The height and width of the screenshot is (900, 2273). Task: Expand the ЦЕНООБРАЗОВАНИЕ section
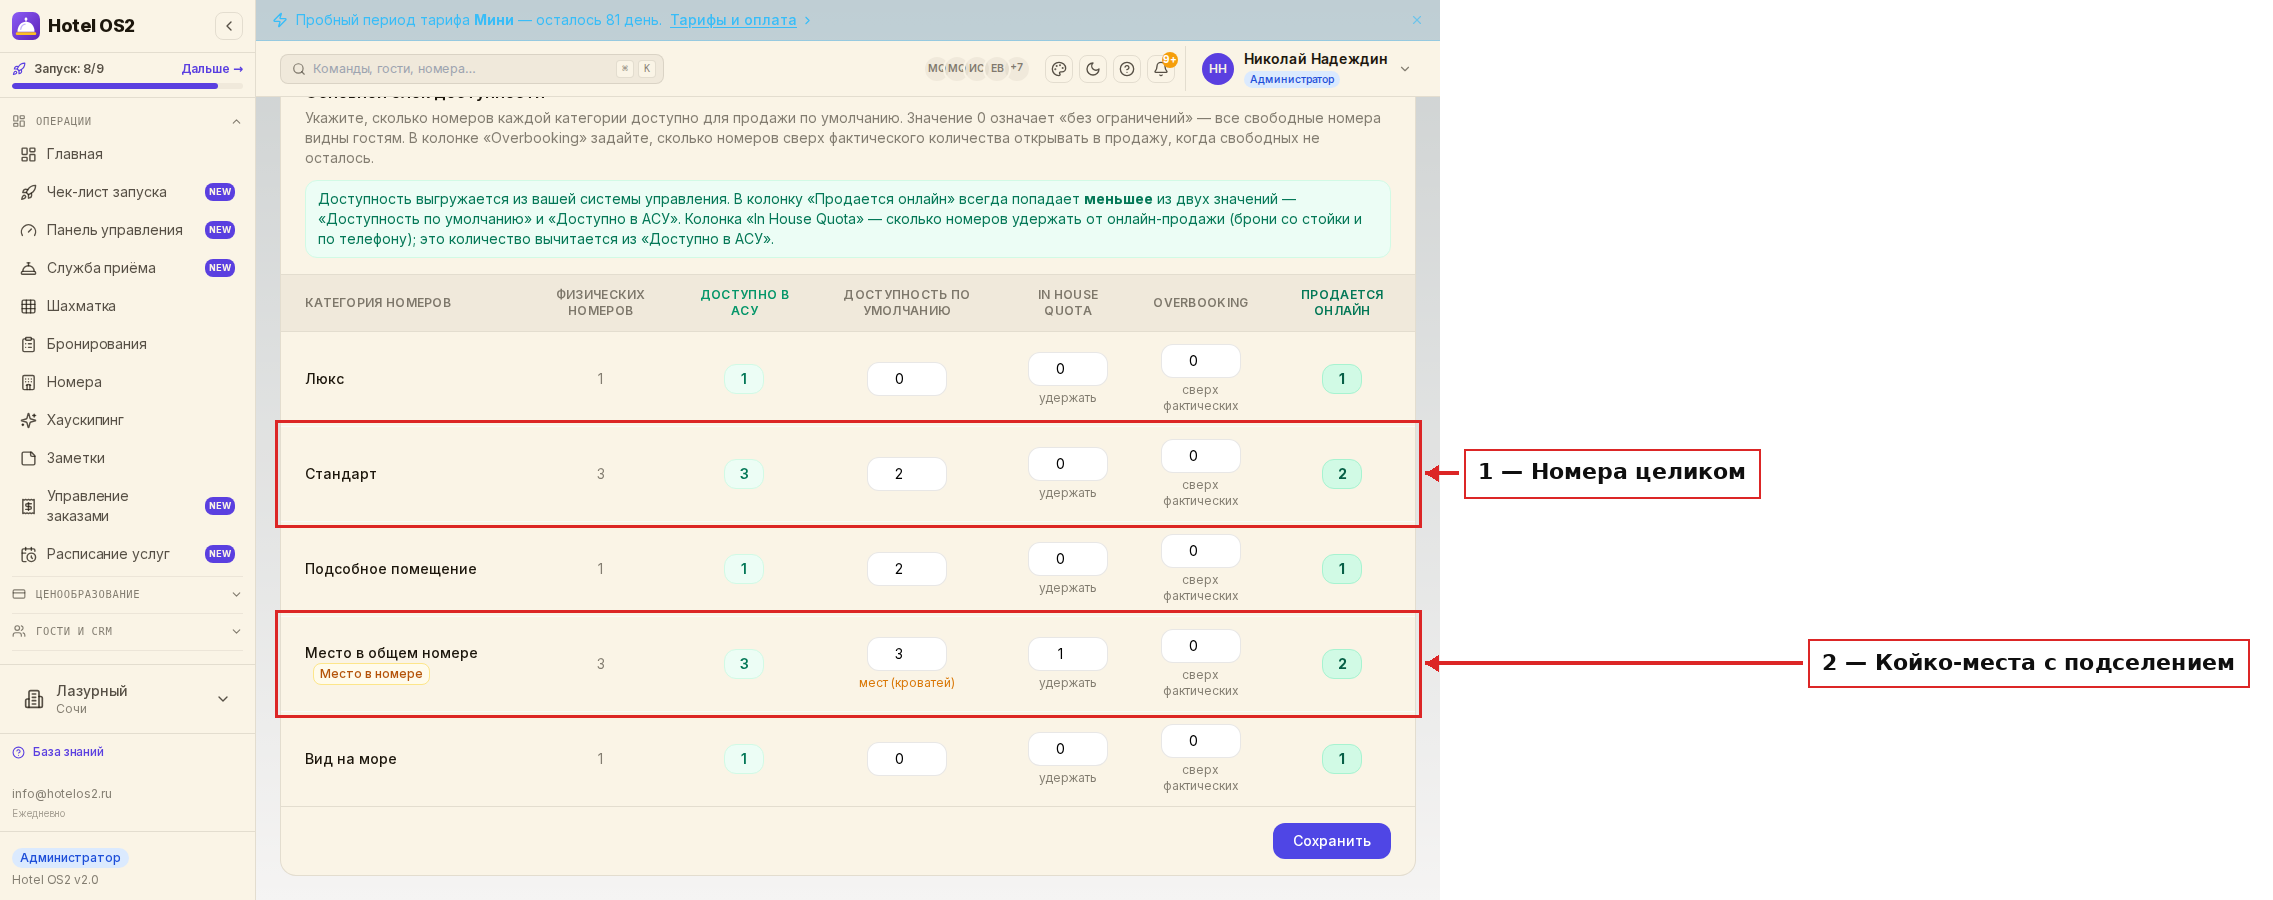tap(127, 594)
